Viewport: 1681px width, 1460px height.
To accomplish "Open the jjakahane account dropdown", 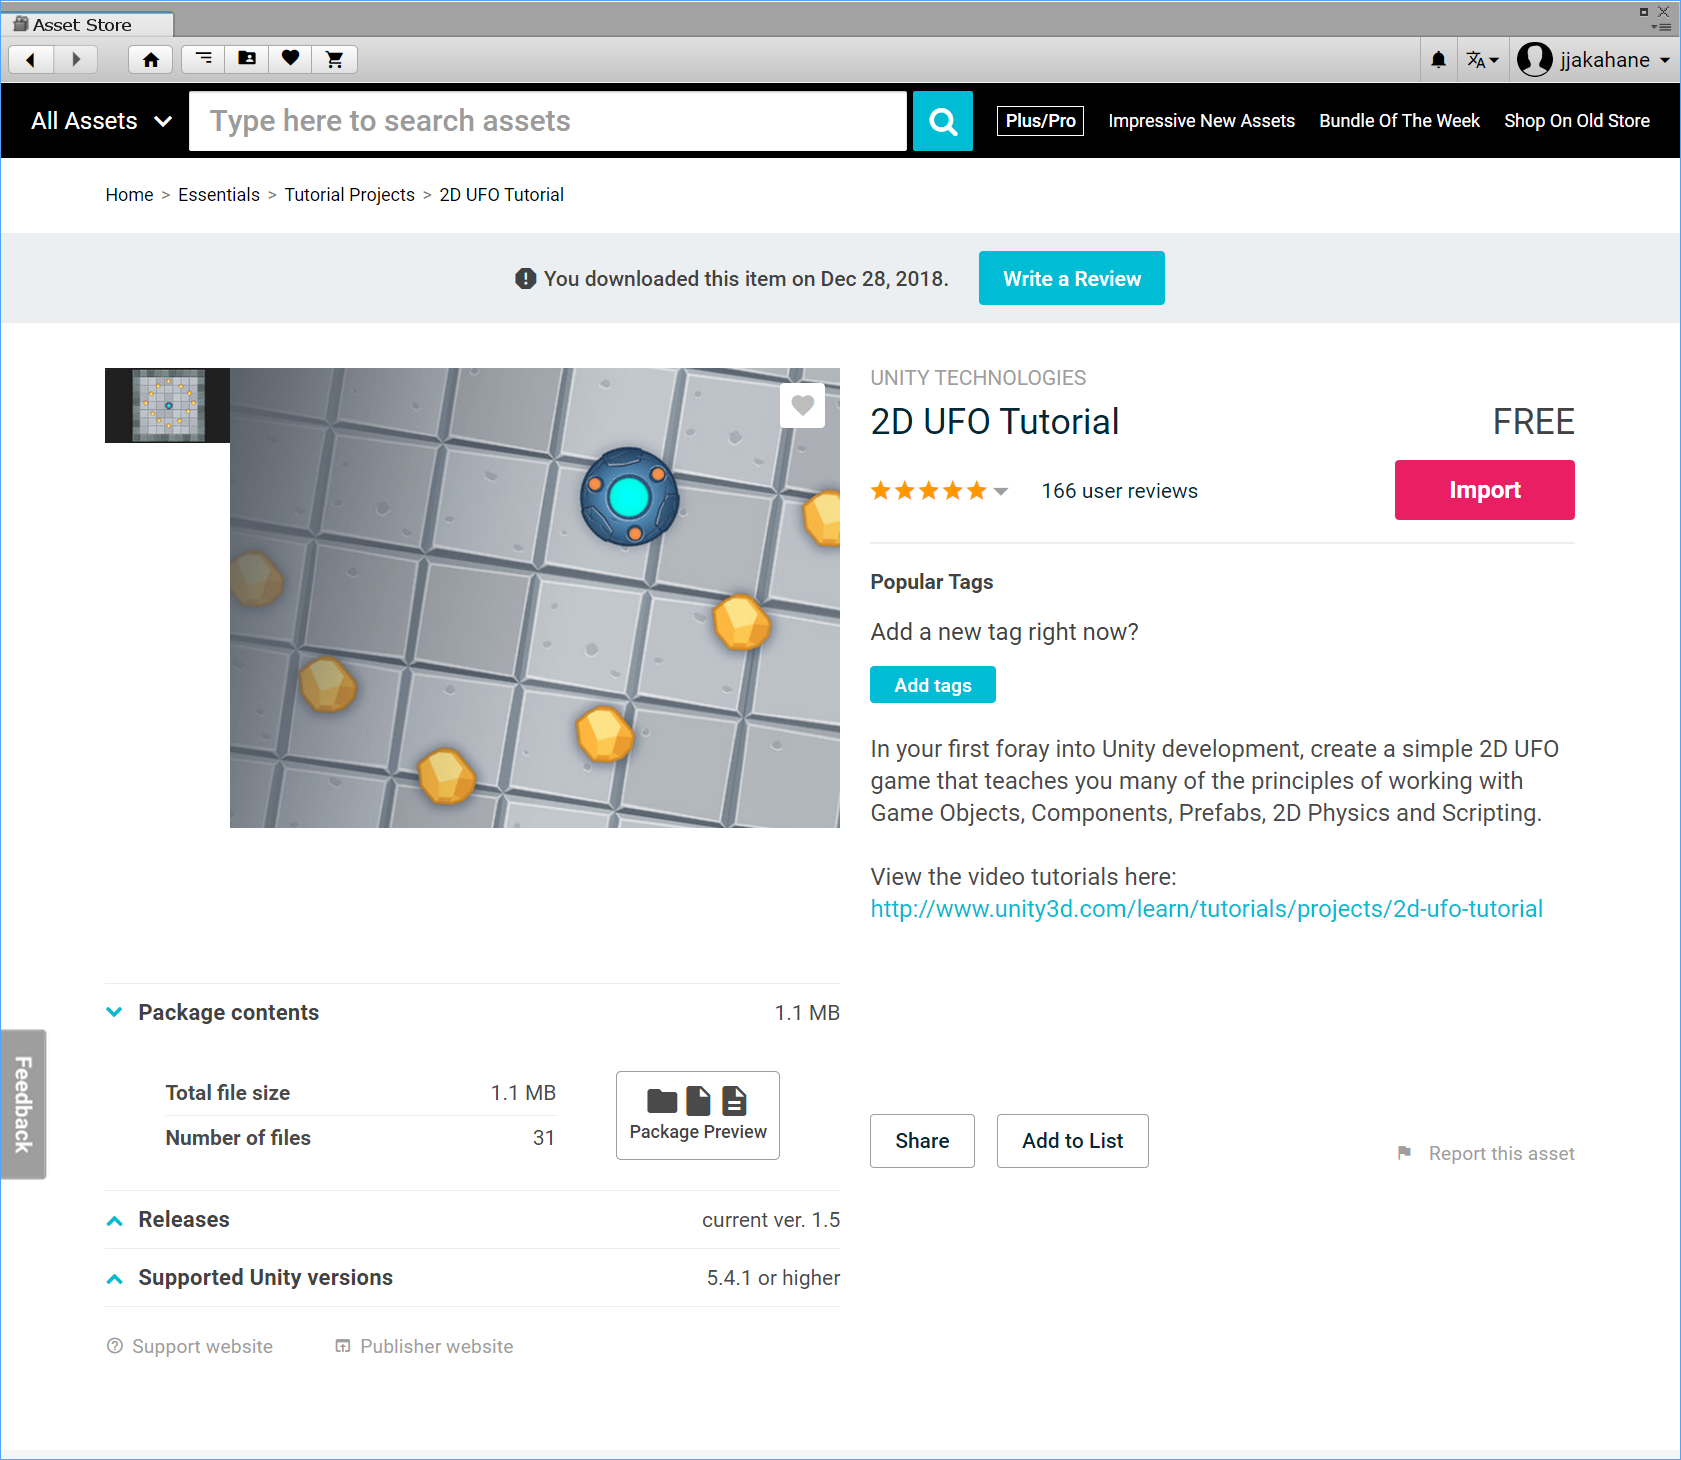I will (1594, 60).
